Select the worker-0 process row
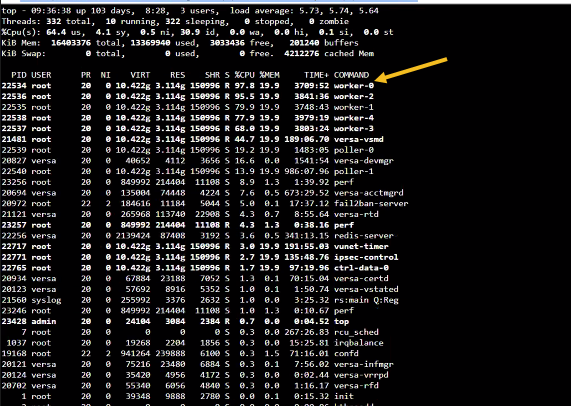This screenshot has height=406, width=571. coord(188,86)
